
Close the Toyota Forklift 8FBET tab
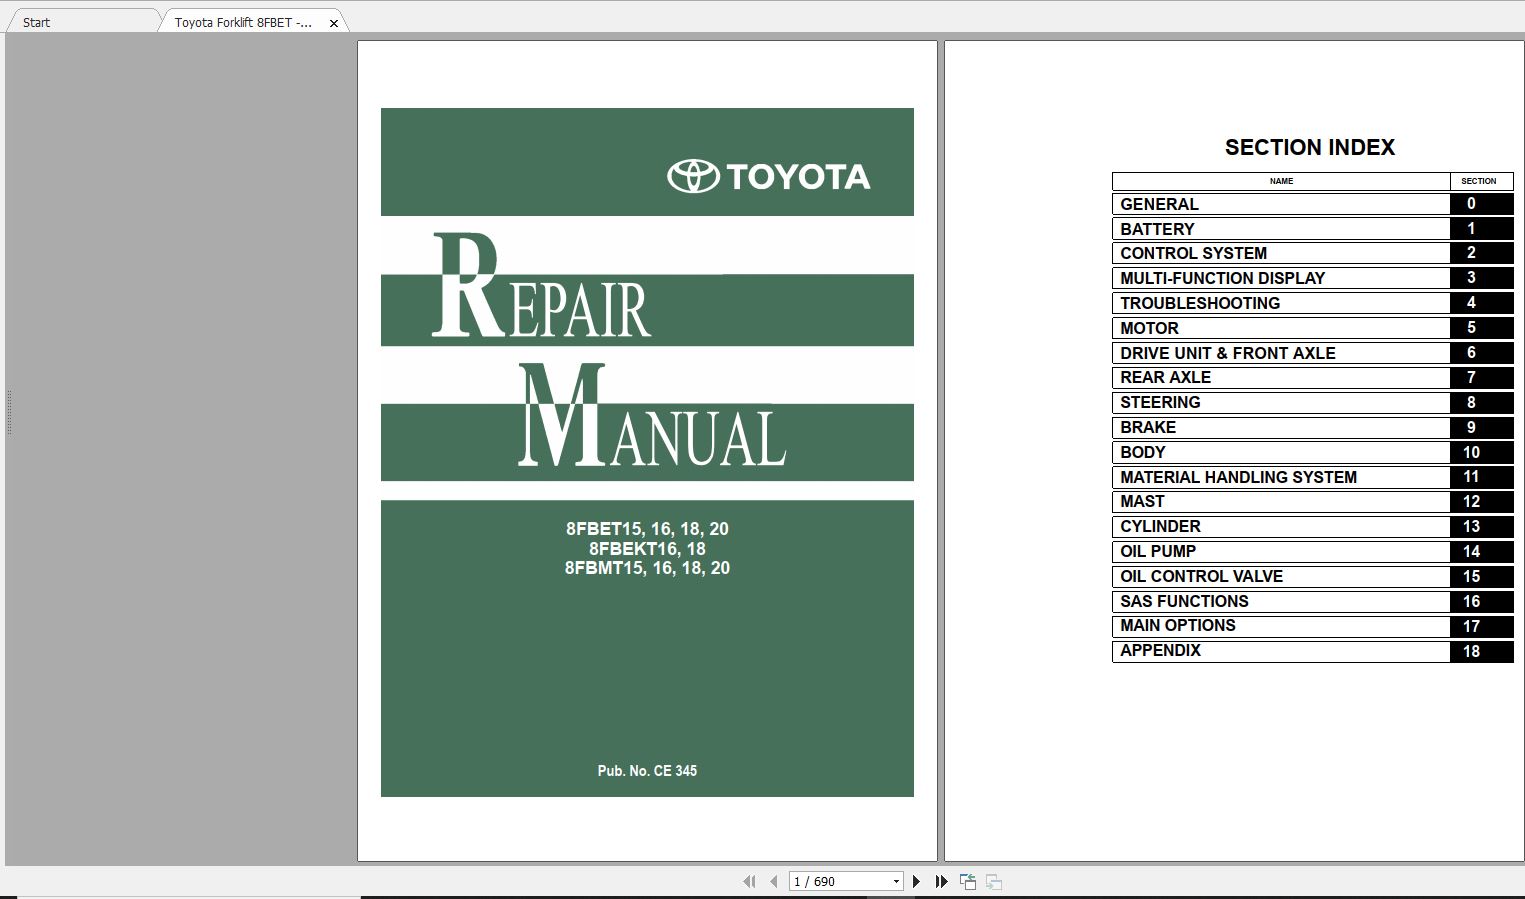point(334,23)
